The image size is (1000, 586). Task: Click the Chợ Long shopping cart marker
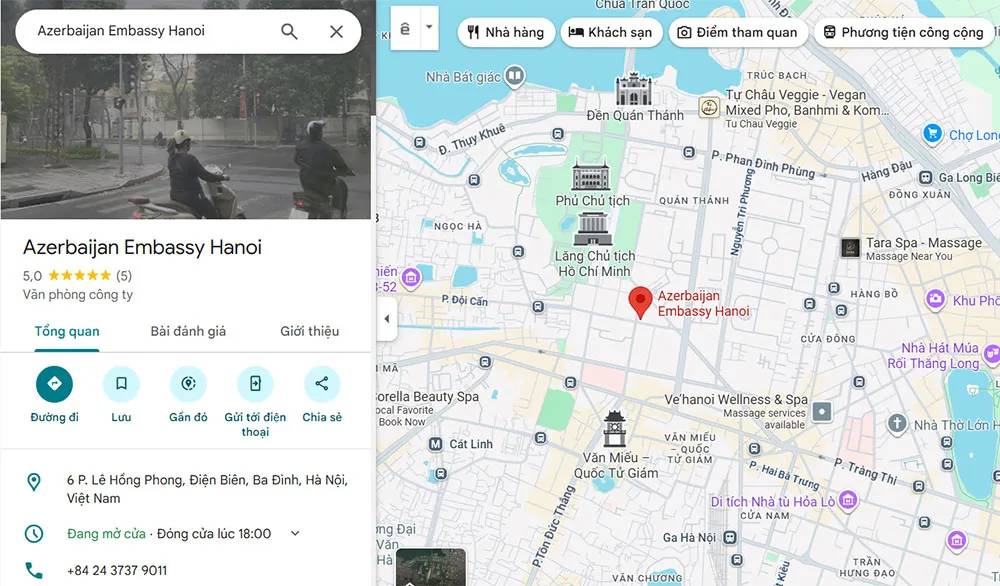[932, 134]
